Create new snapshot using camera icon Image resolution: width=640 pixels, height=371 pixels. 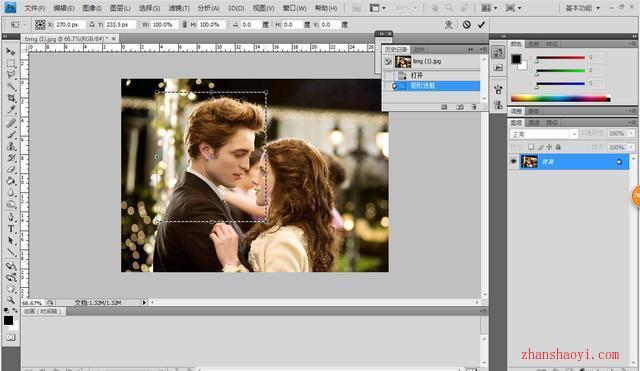(x=460, y=107)
